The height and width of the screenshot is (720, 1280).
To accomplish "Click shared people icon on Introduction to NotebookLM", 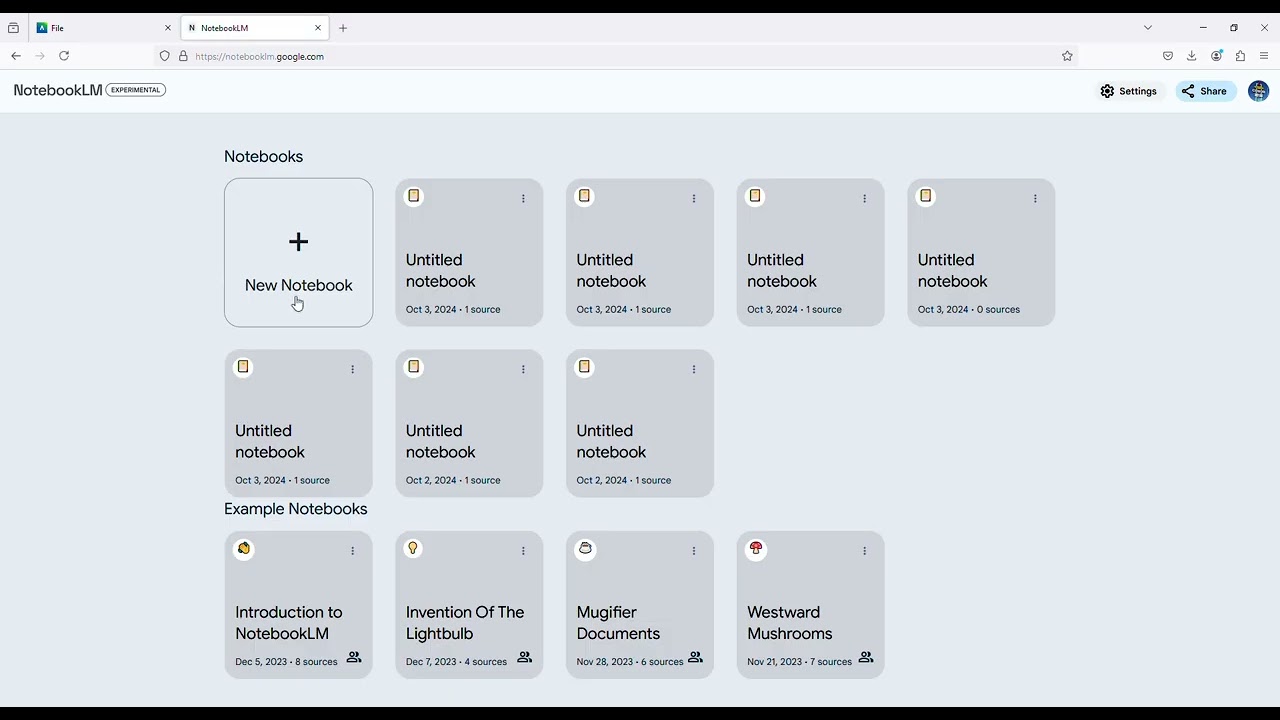I will coord(354,658).
